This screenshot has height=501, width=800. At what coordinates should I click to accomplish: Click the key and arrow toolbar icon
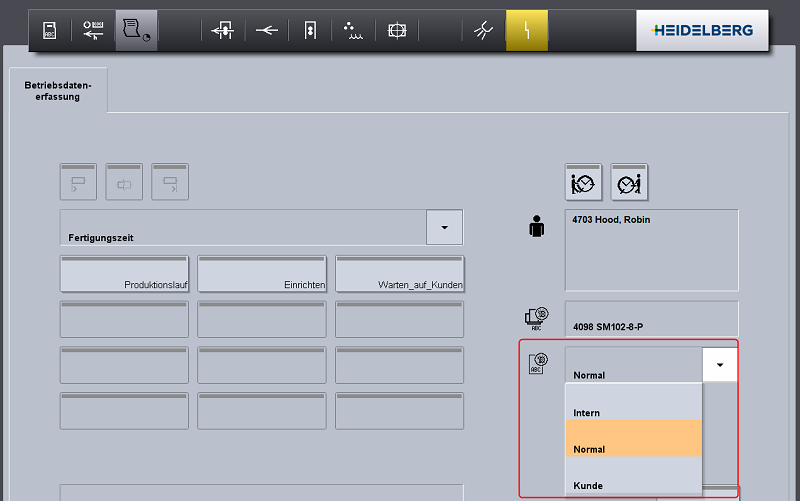[x=93, y=30]
